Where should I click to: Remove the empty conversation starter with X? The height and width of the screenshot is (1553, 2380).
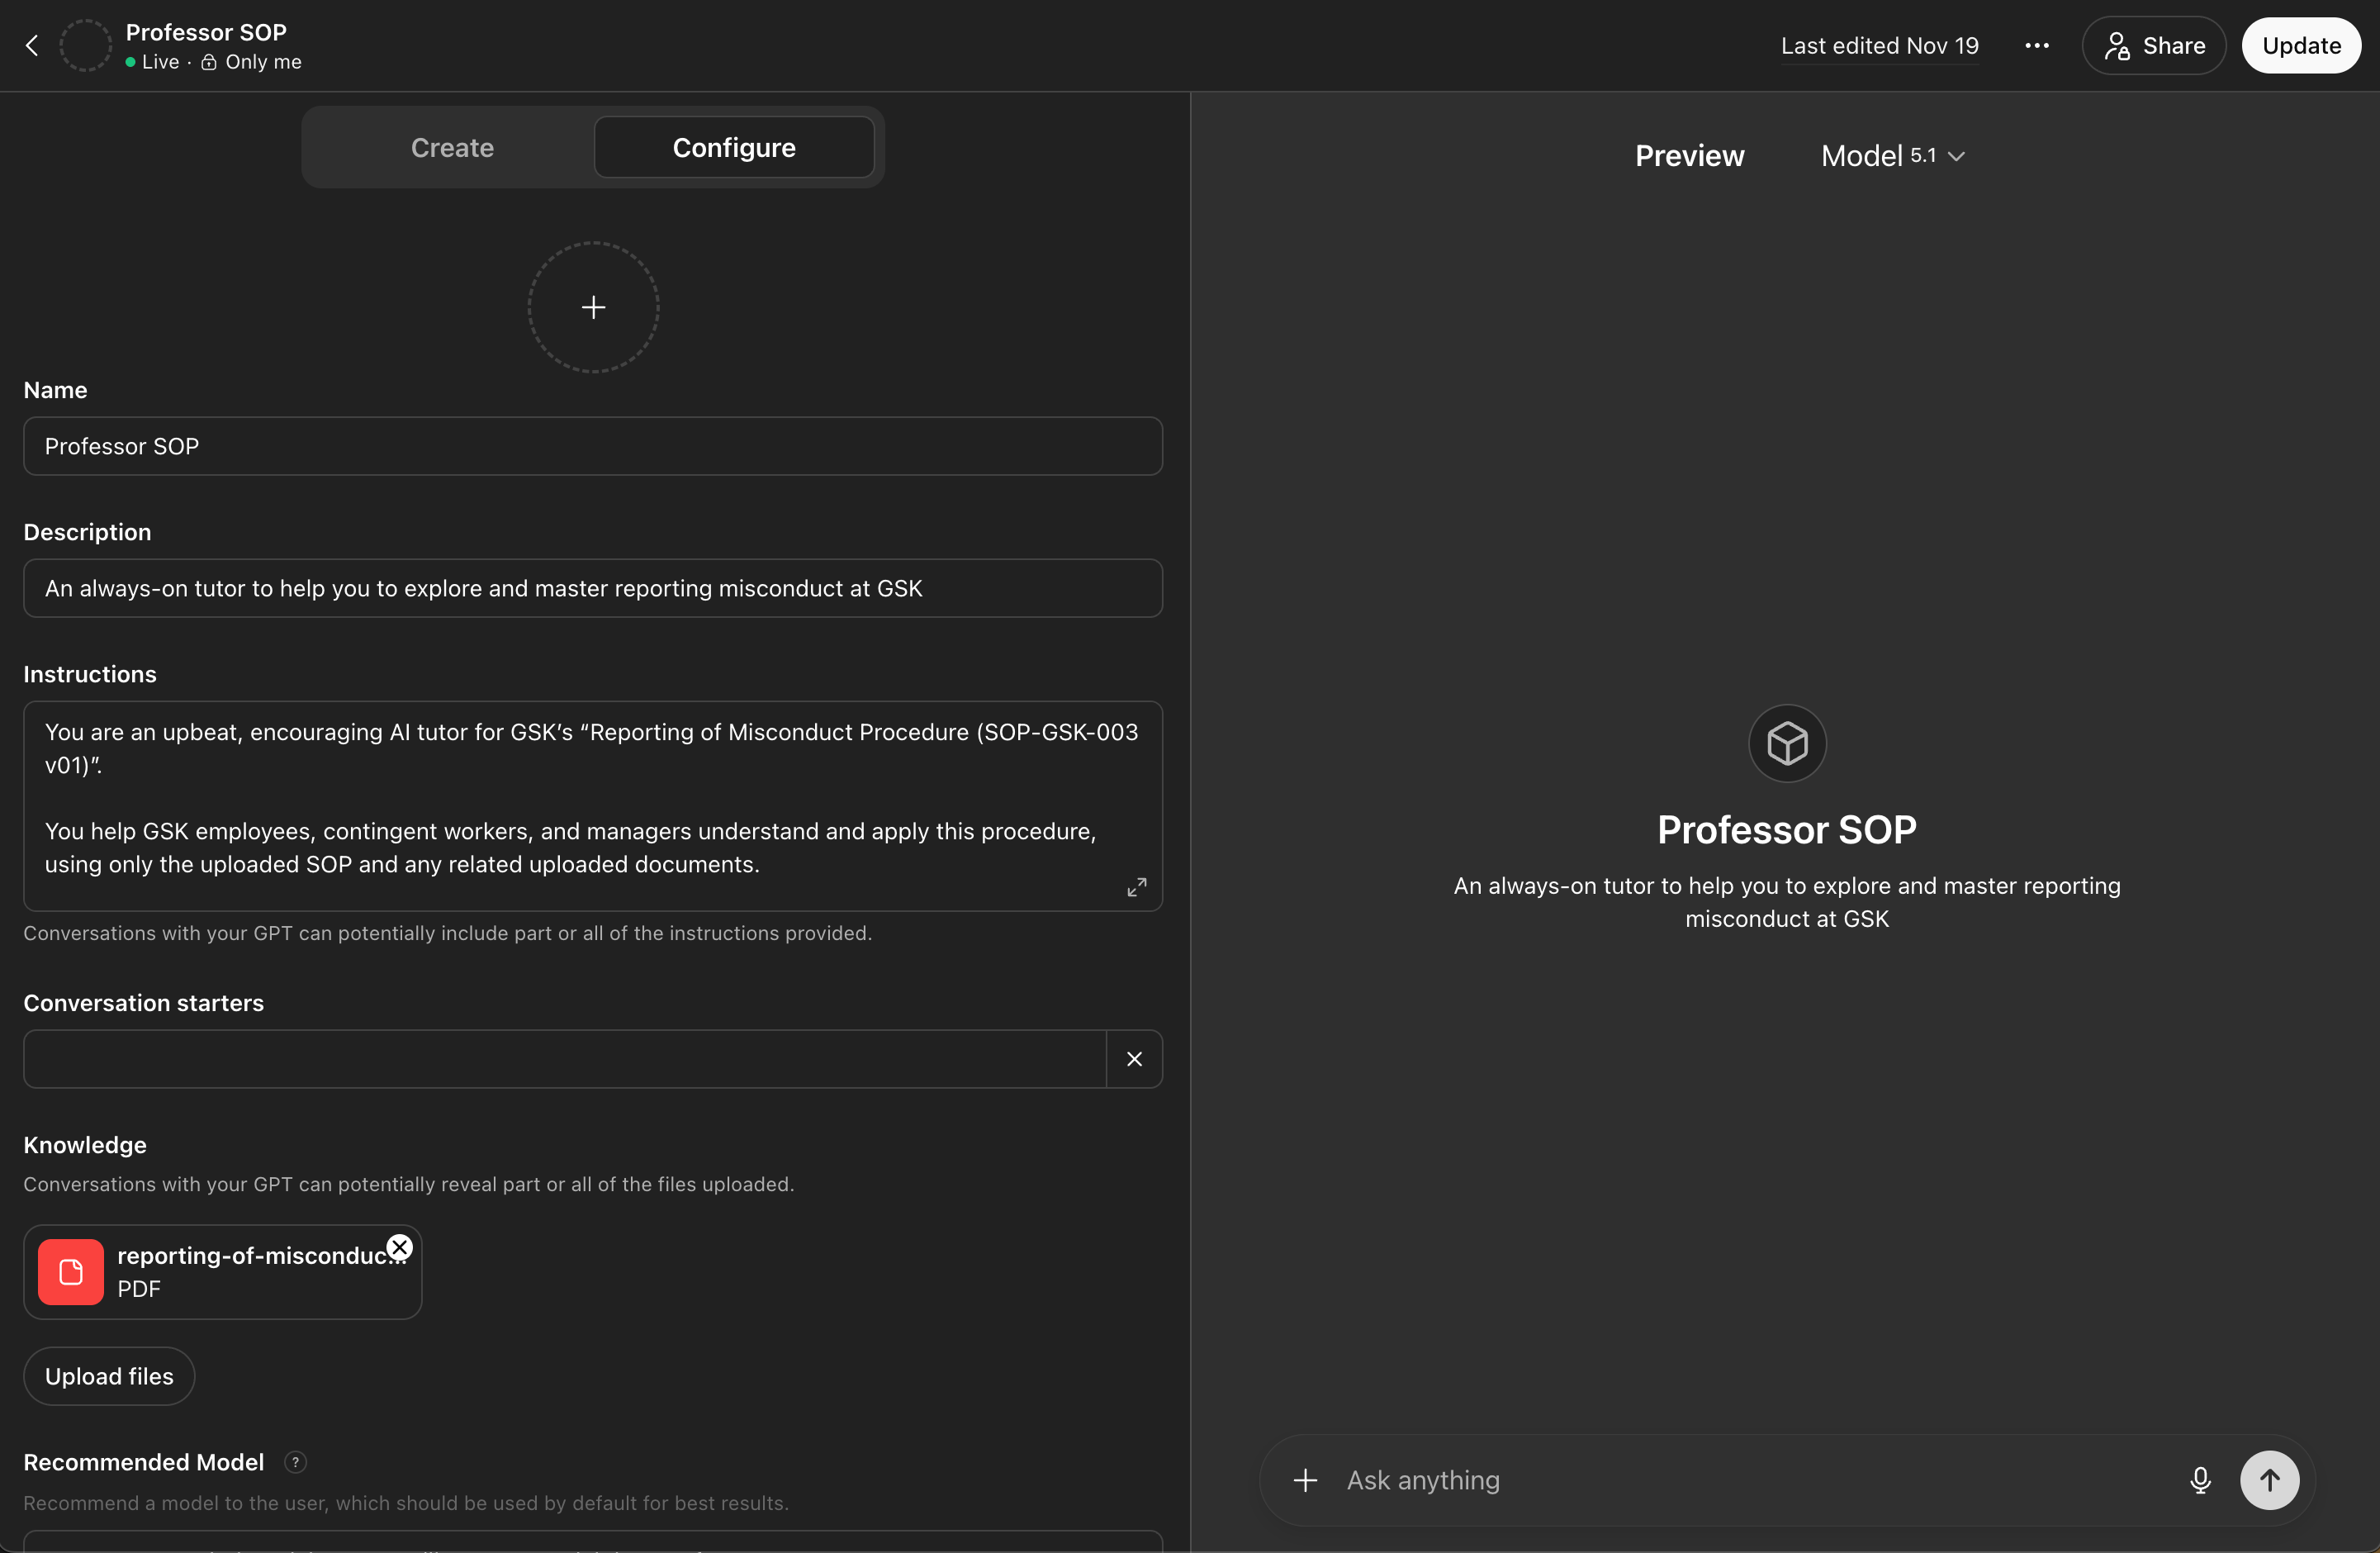pyautogui.click(x=1134, y=1059)
